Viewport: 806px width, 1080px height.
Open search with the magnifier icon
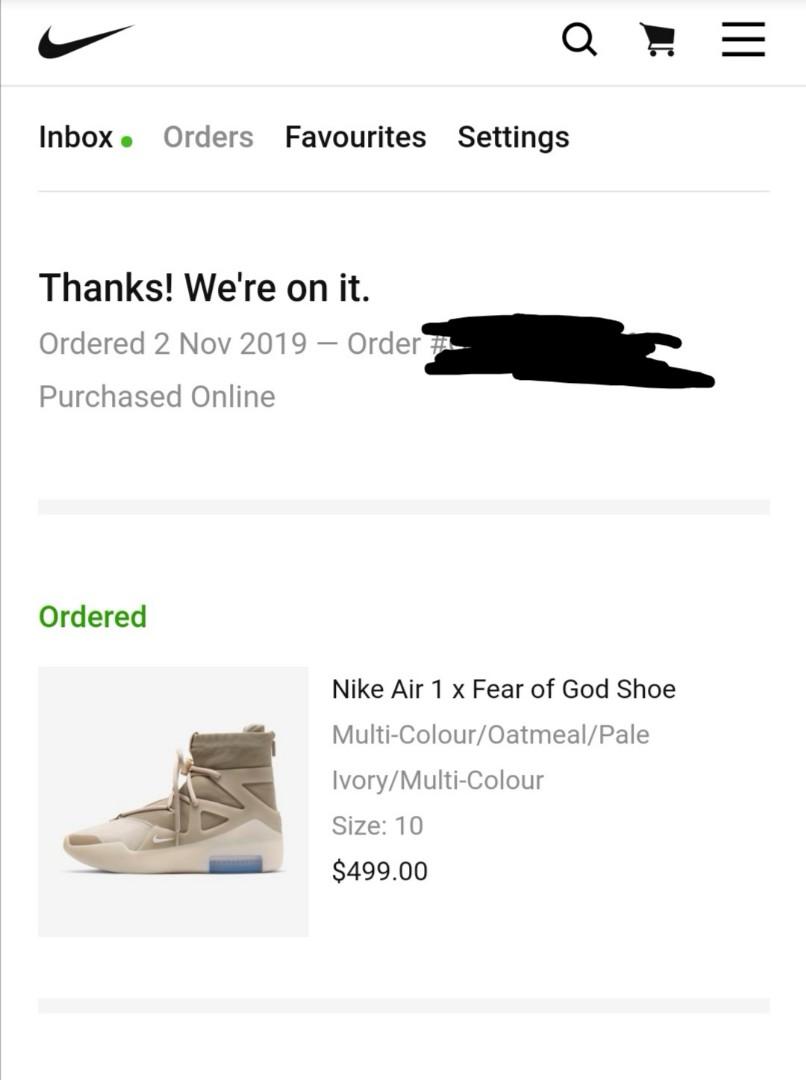coord(579,41)
